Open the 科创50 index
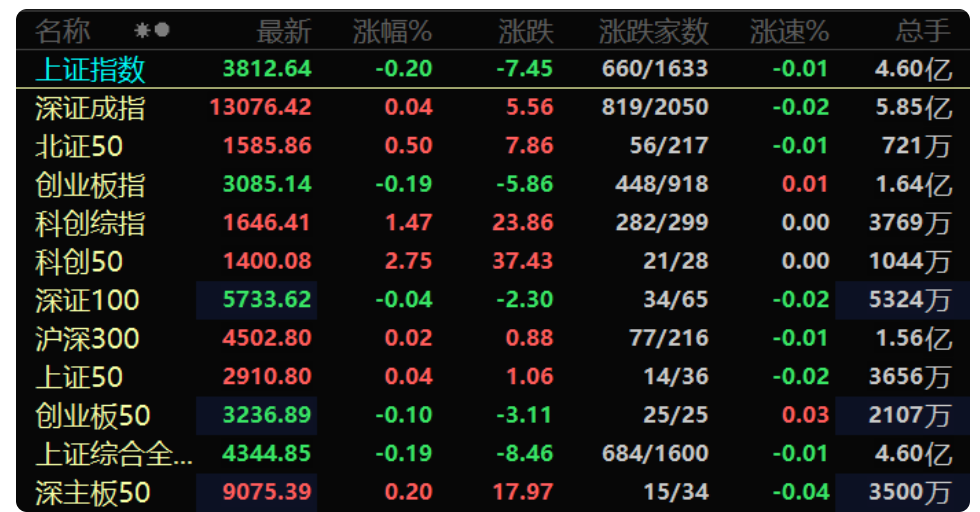980x512 pixels. (x=79, y=262)
